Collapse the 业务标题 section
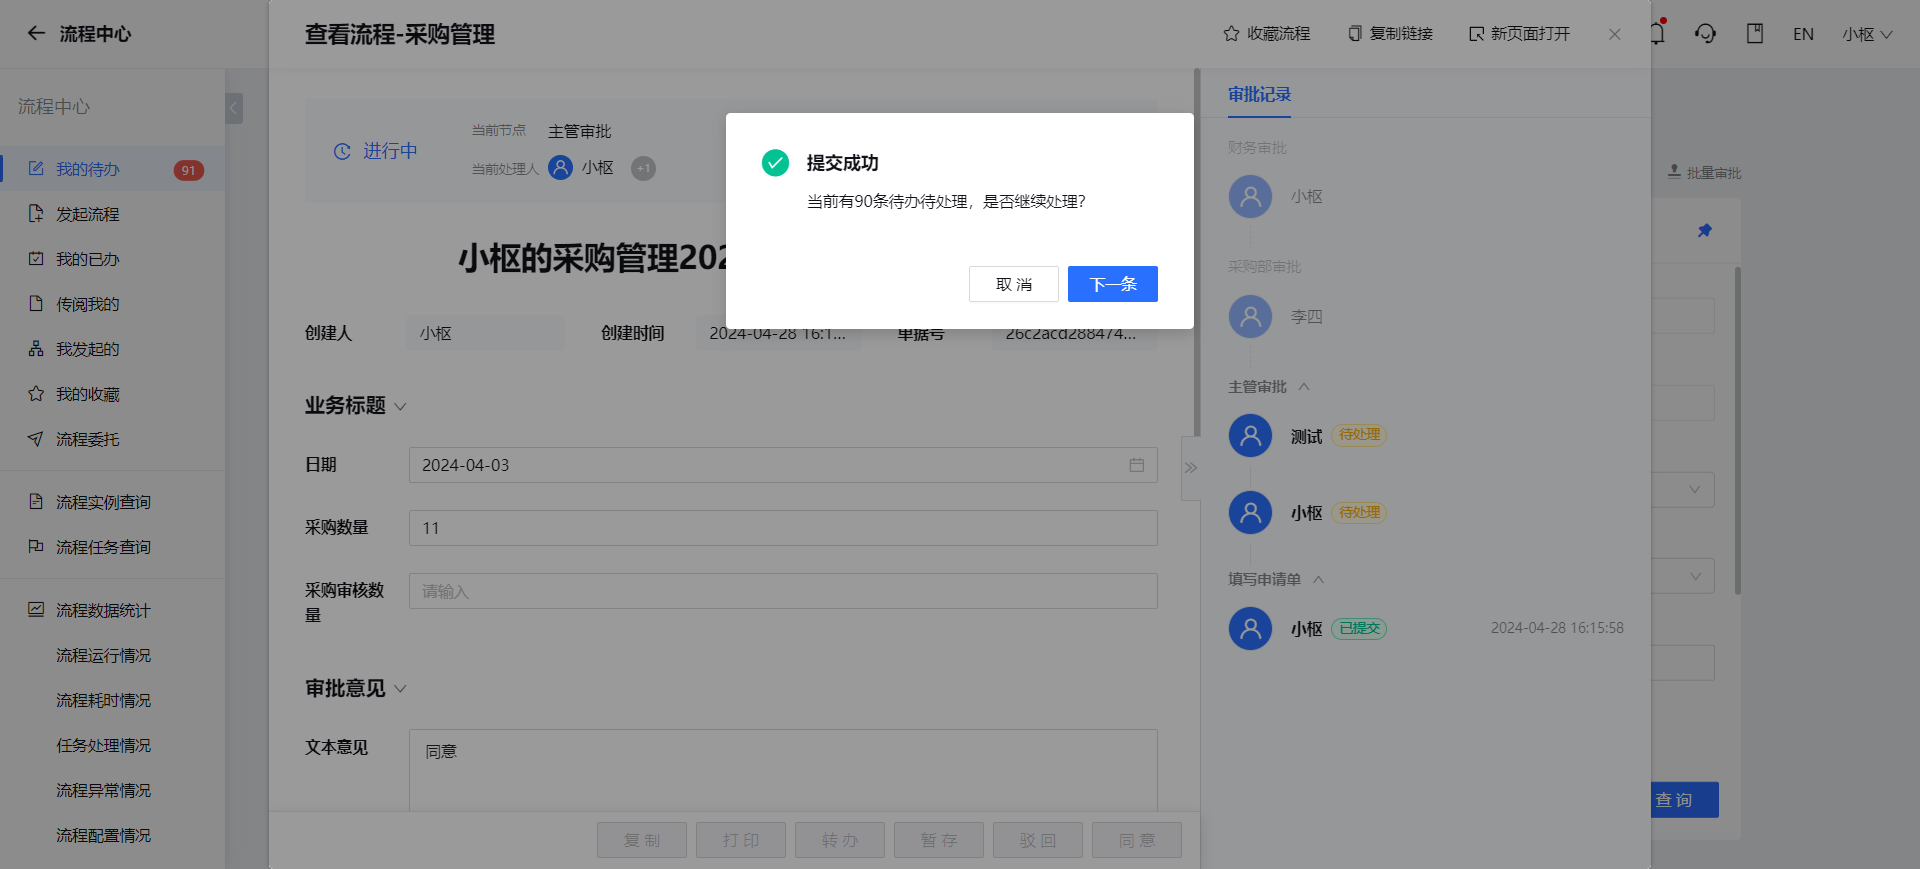1920x869 pixels. tap(400, 406)
